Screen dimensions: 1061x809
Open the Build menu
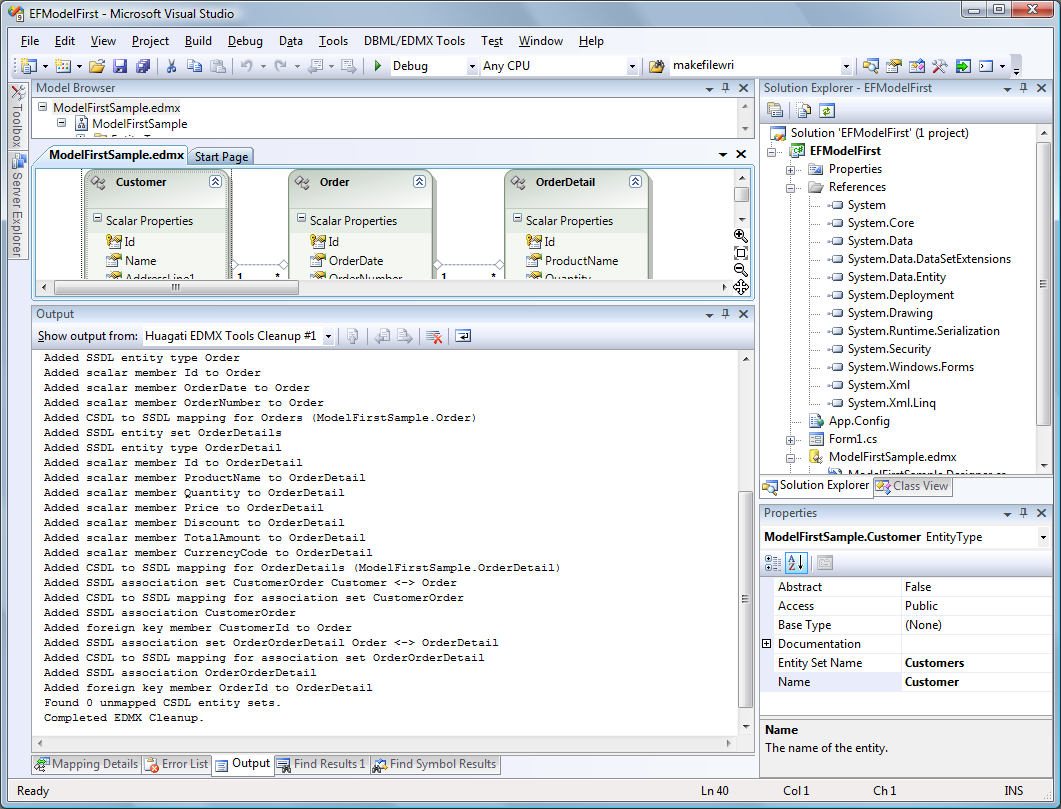[198, 41]
